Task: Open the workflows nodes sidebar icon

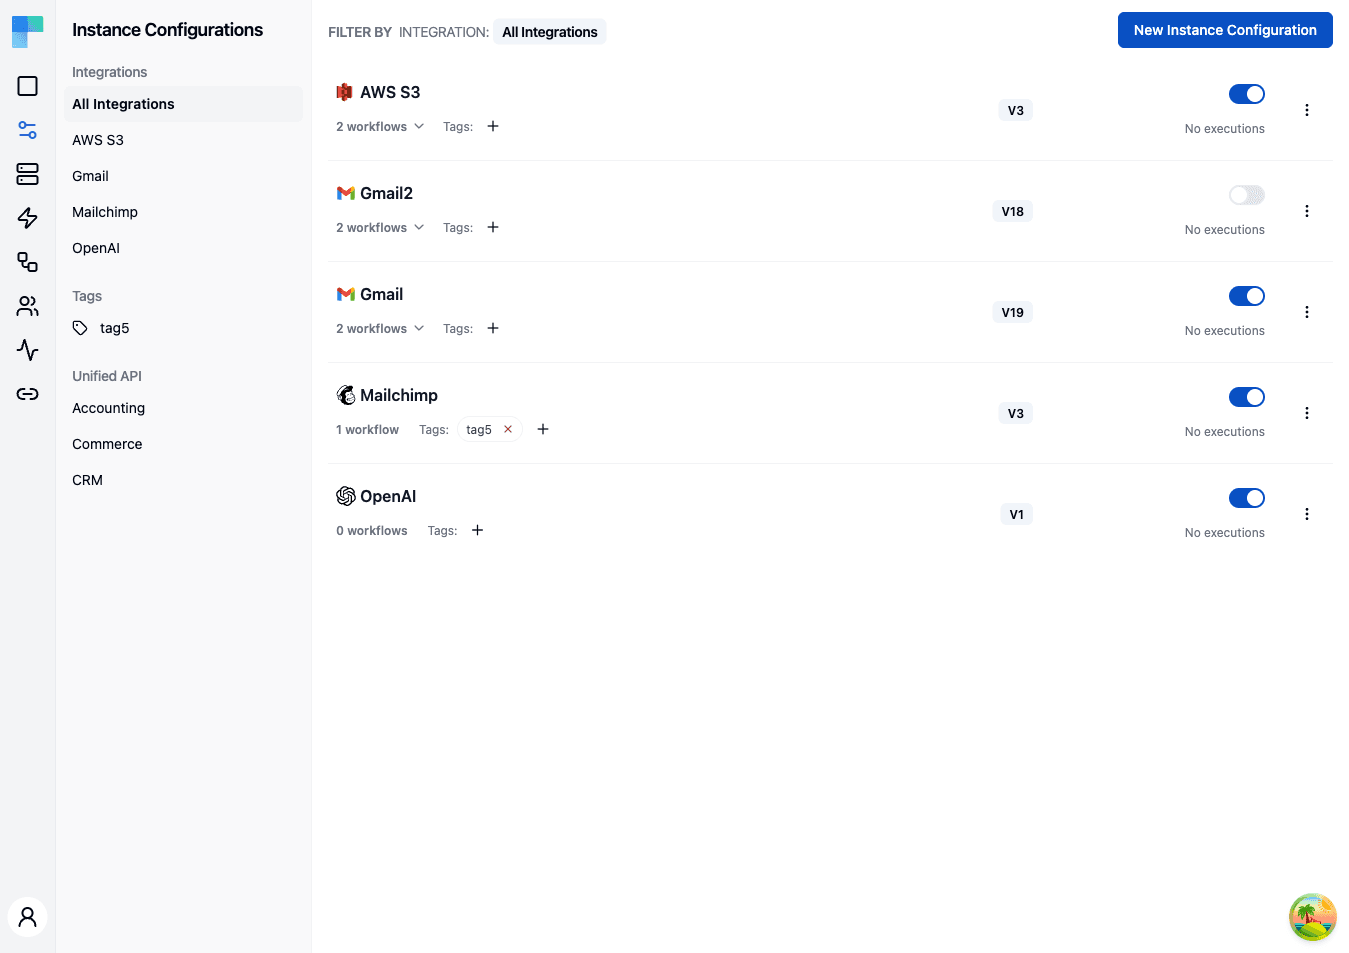Action: tap(28, 262)
